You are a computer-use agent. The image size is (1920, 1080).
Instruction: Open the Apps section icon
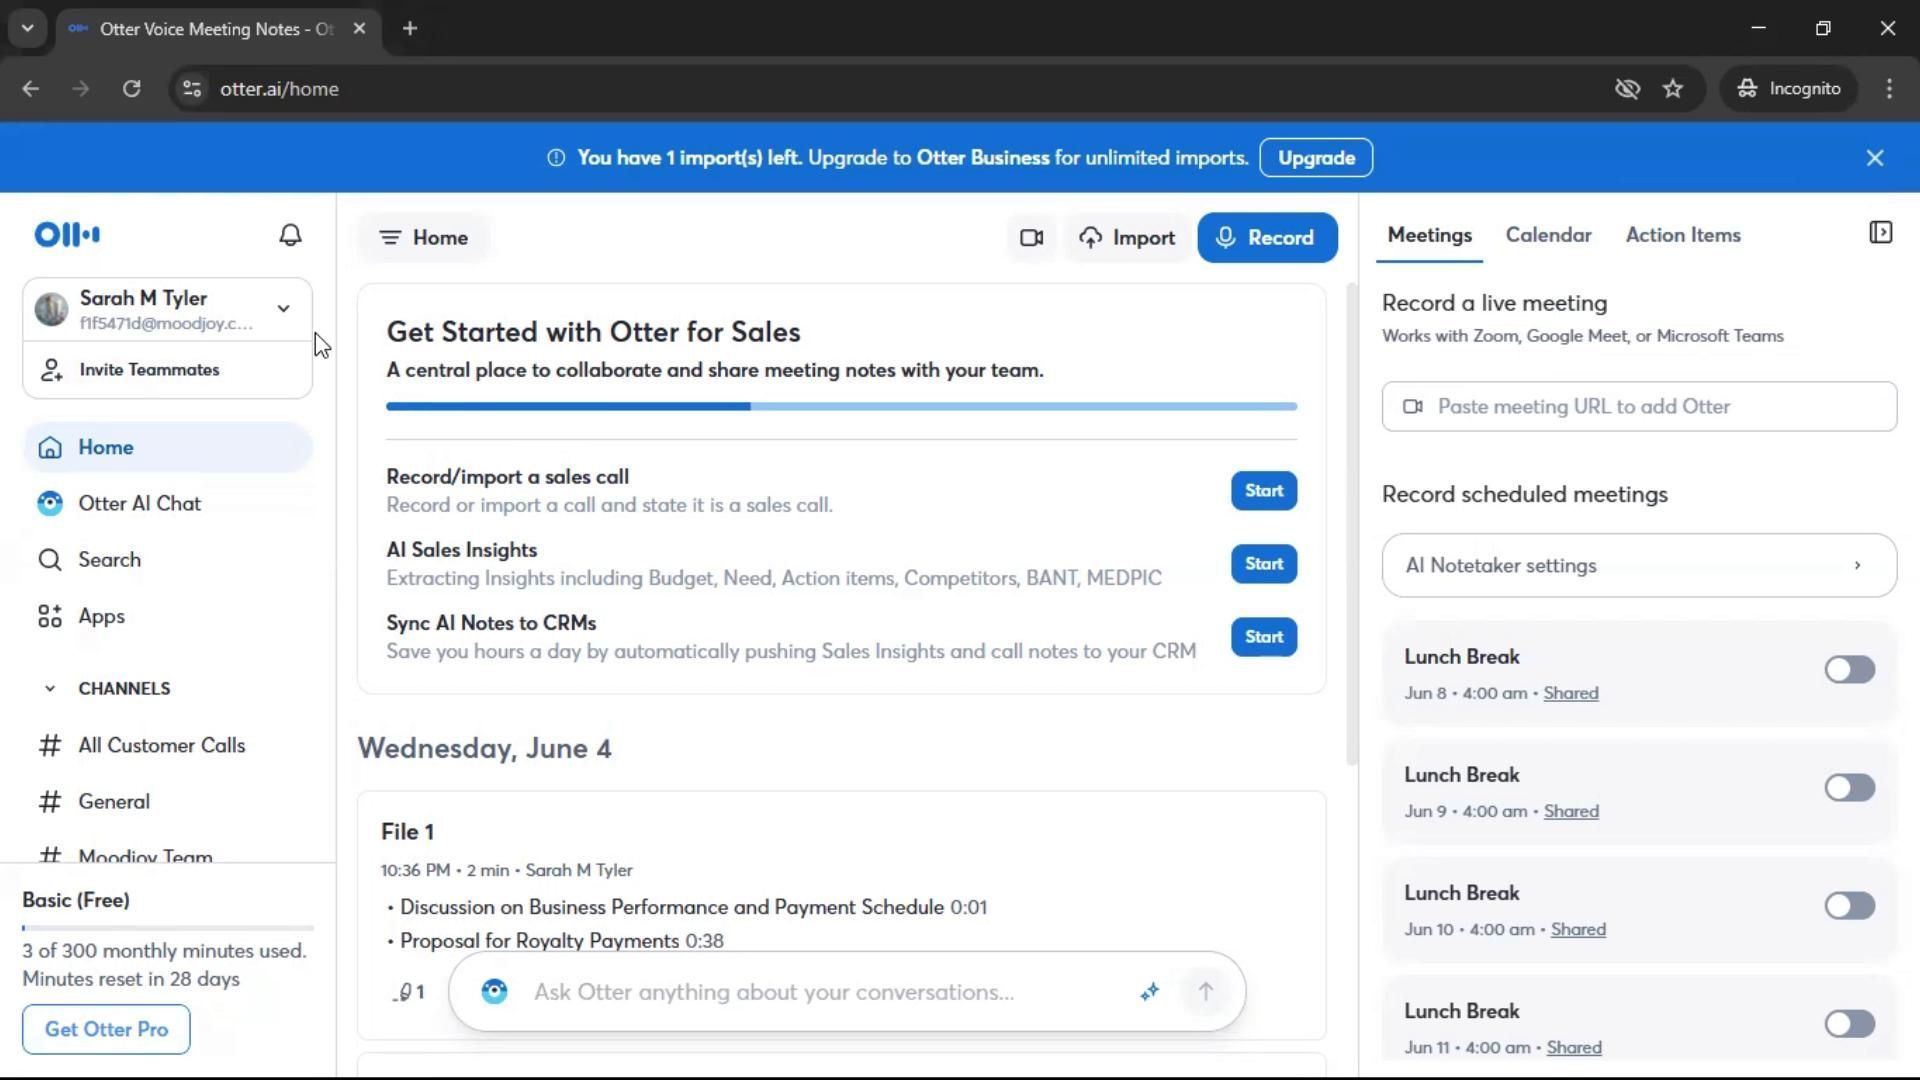tap(50, 617)
